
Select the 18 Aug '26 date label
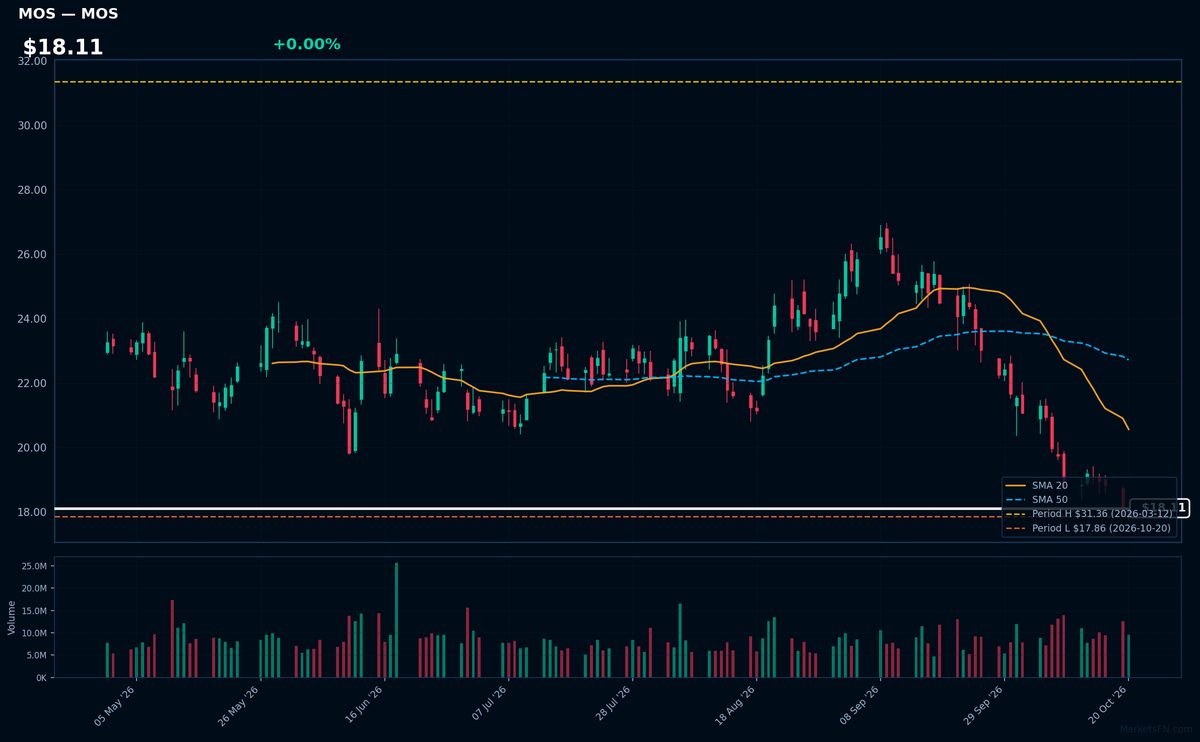[734, 708]
